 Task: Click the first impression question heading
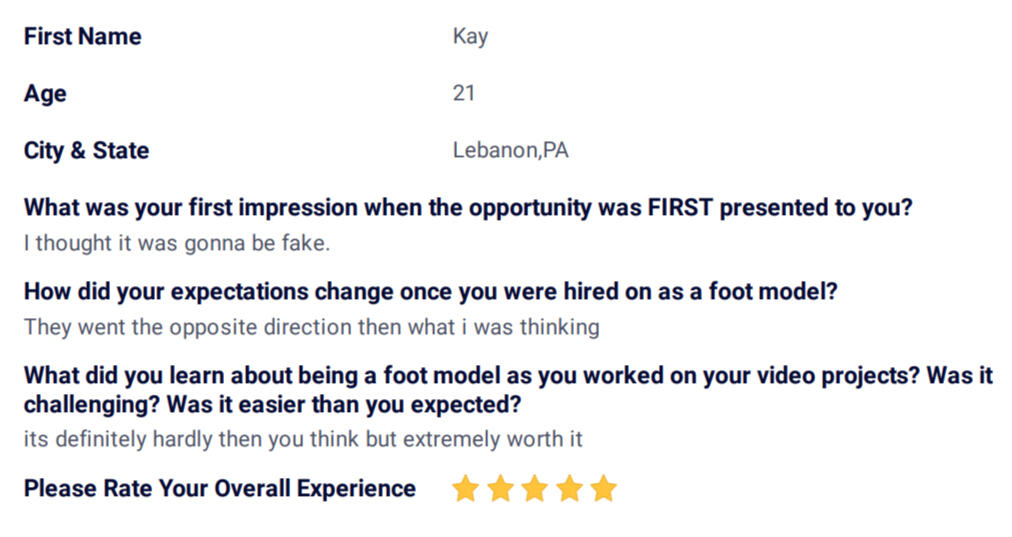pos(468,208)
